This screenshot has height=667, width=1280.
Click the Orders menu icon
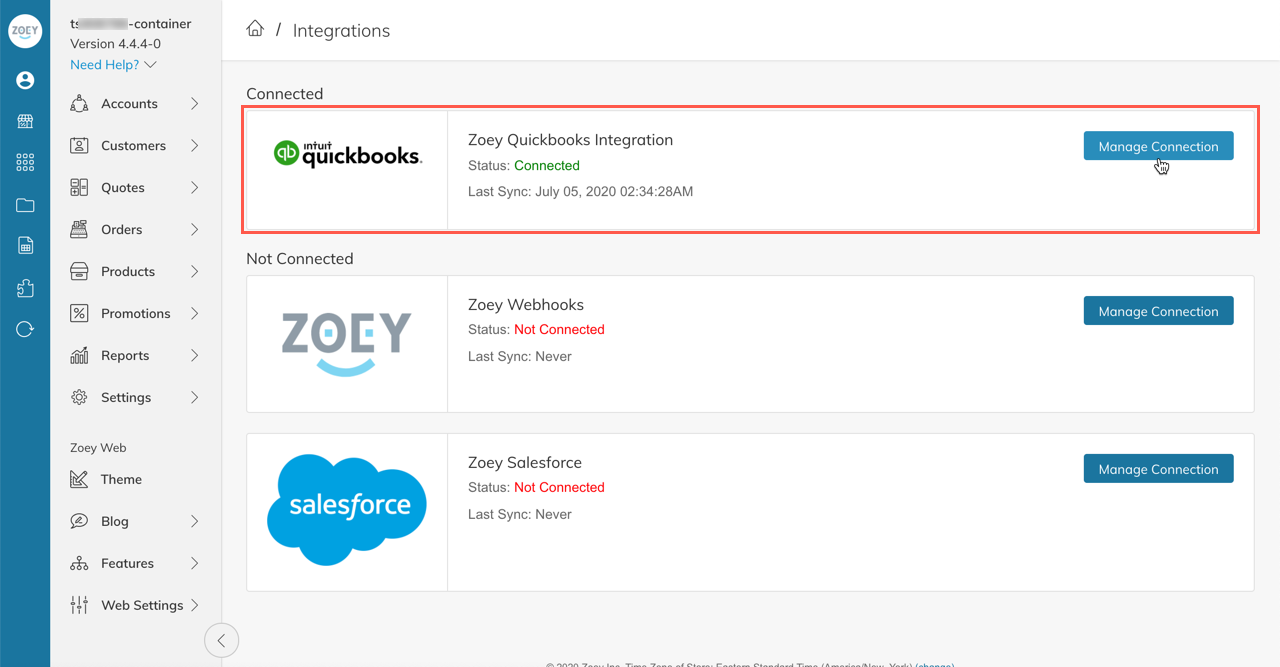[79, 229]
